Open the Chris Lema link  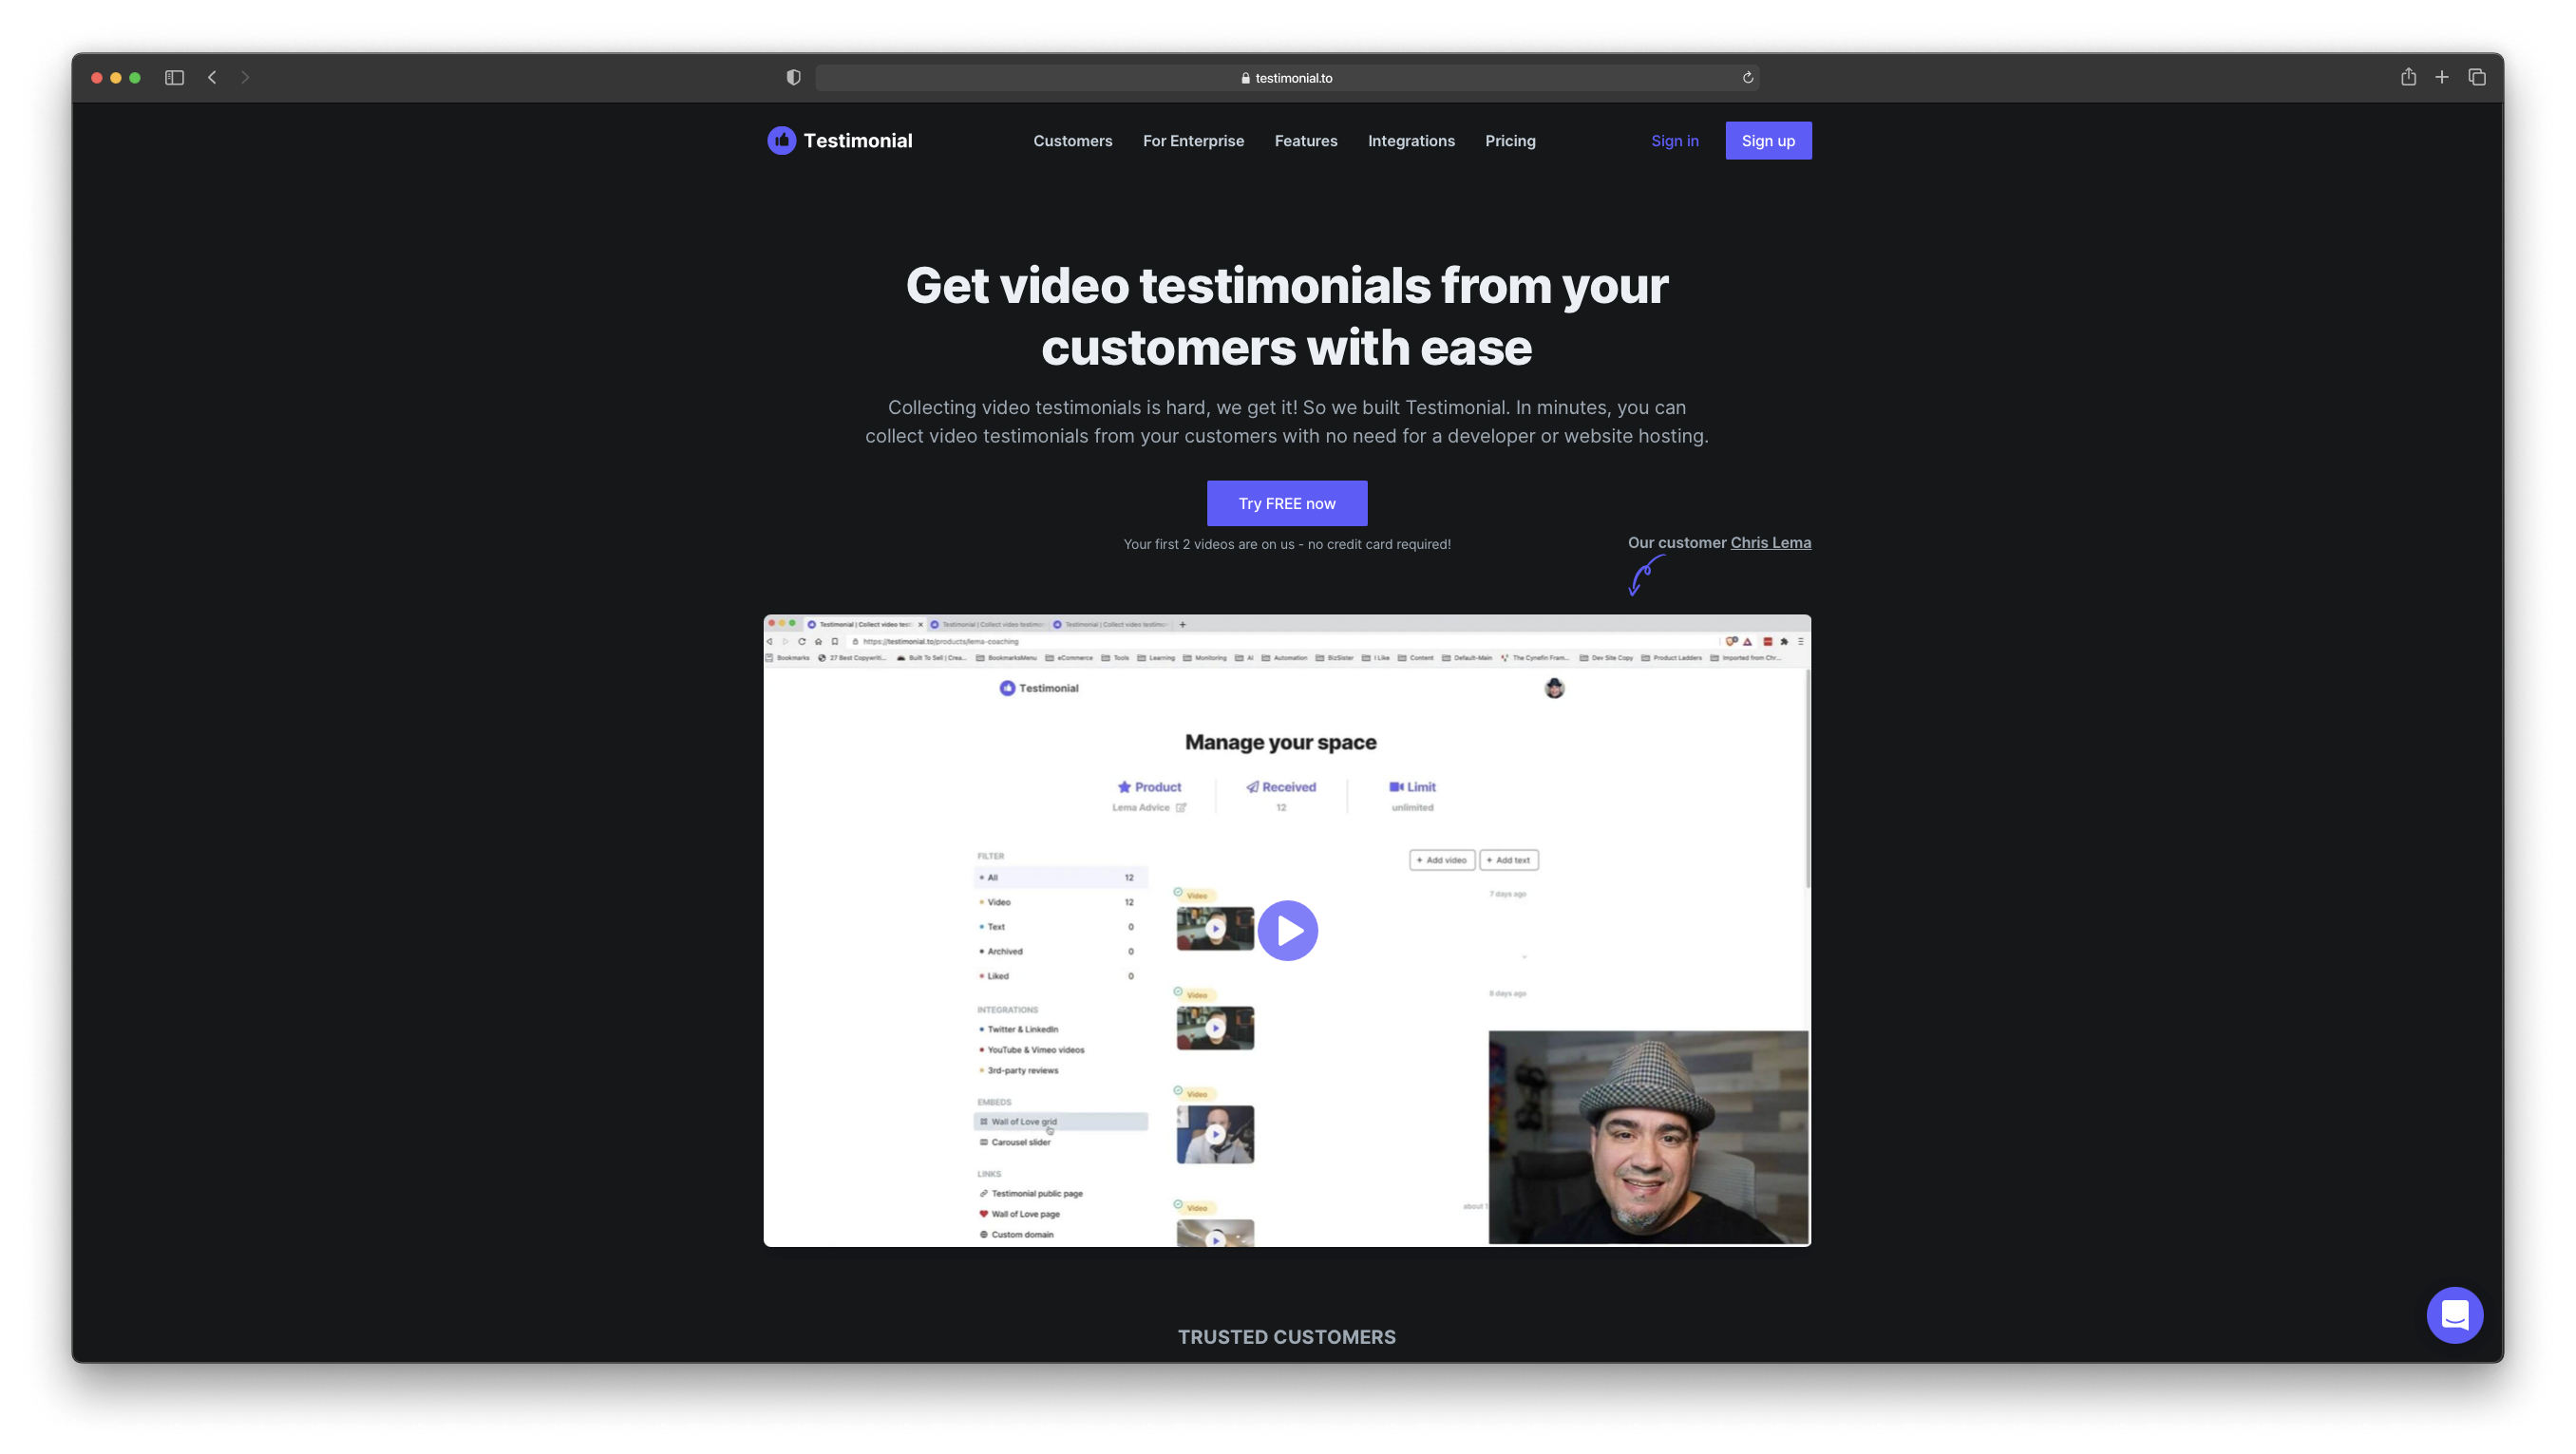[1770, 543]
